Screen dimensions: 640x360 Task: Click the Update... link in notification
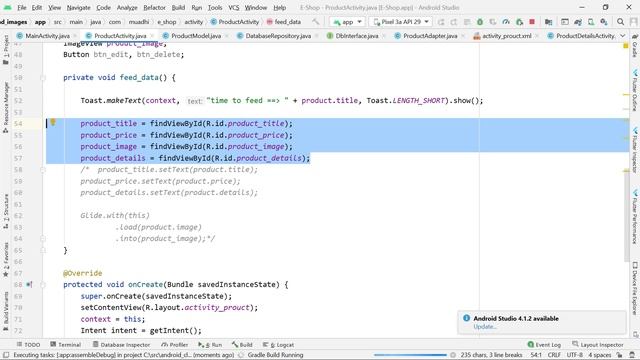pyautogui.click(x=484, y=327)
